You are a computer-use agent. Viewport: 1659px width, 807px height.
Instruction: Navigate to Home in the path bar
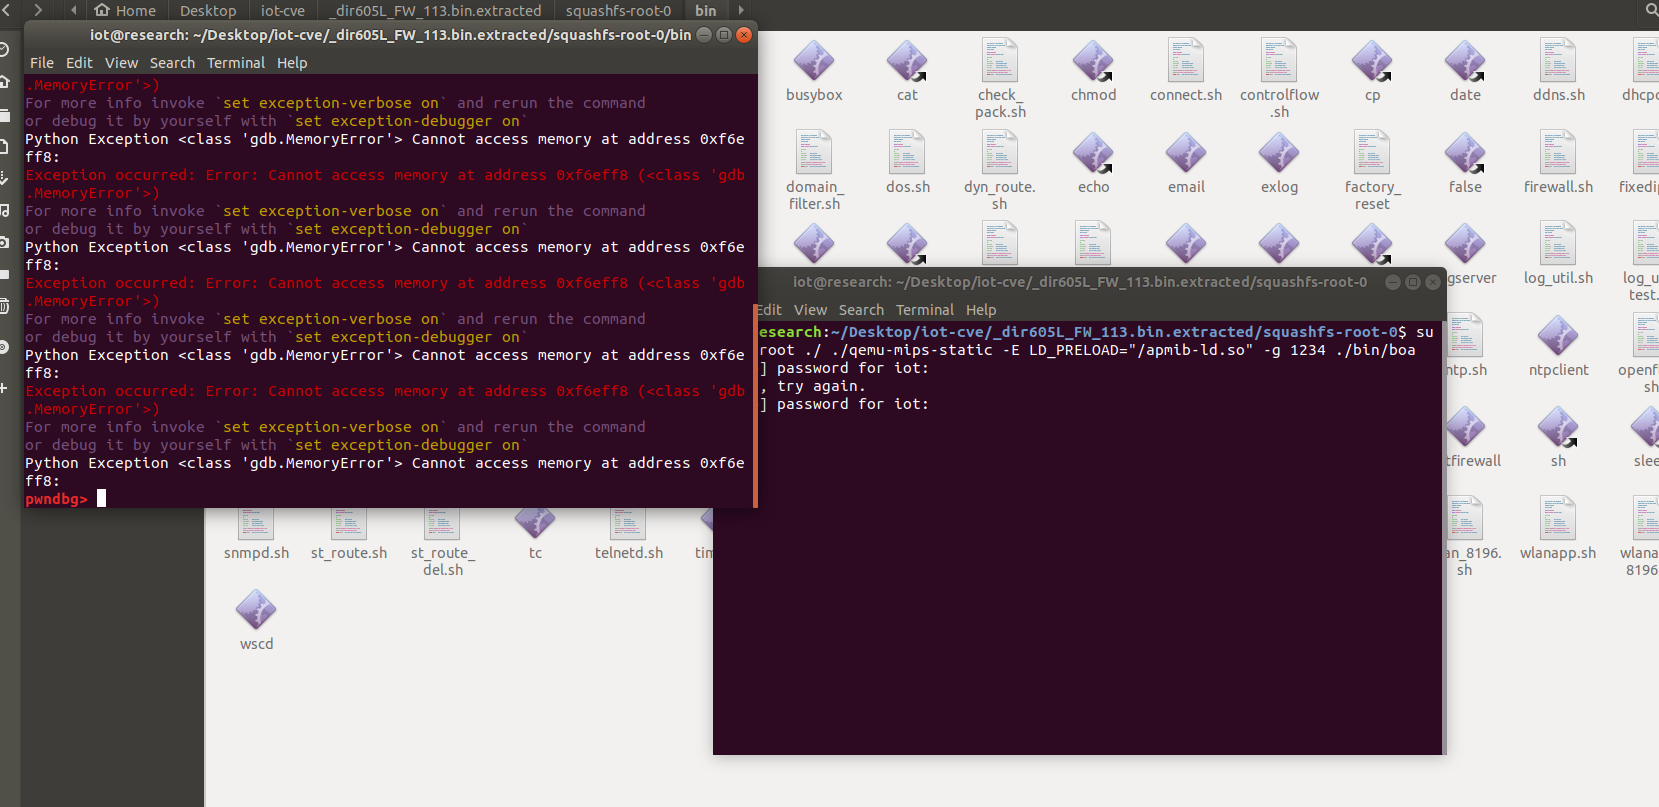tap(126, 10)
